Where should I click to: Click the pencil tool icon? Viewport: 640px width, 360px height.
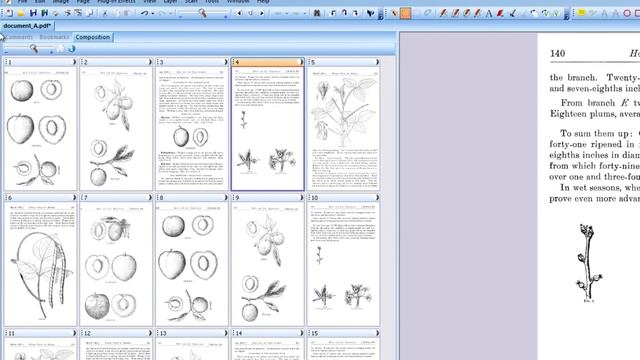(394, 13)
